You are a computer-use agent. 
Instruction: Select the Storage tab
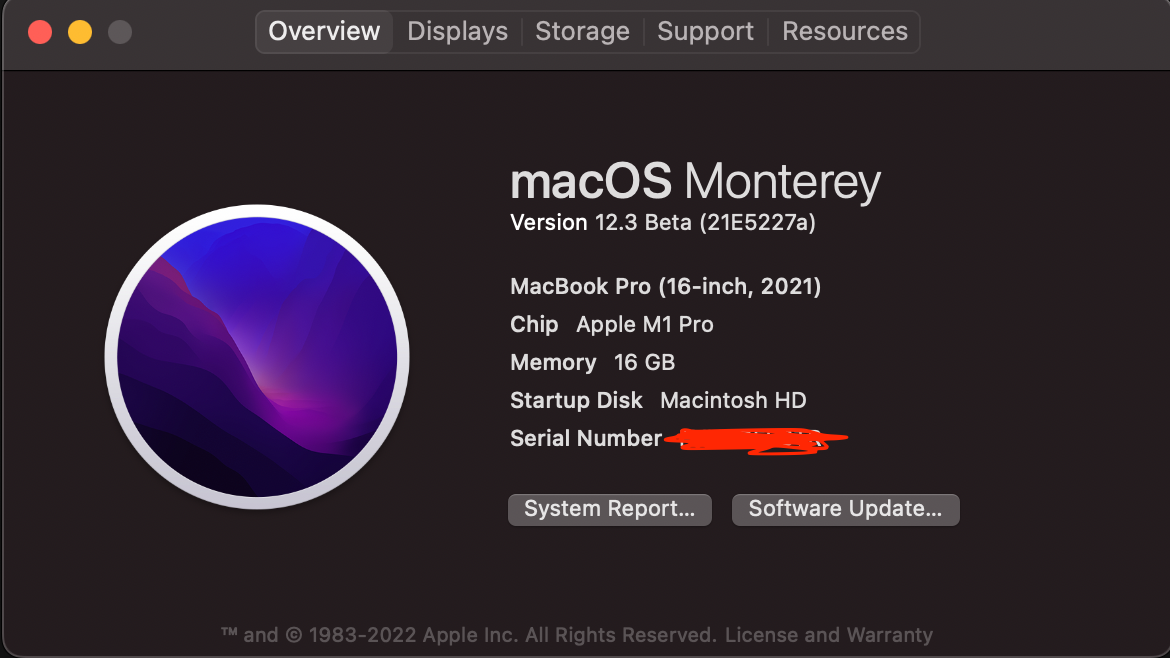coord(582,31)
